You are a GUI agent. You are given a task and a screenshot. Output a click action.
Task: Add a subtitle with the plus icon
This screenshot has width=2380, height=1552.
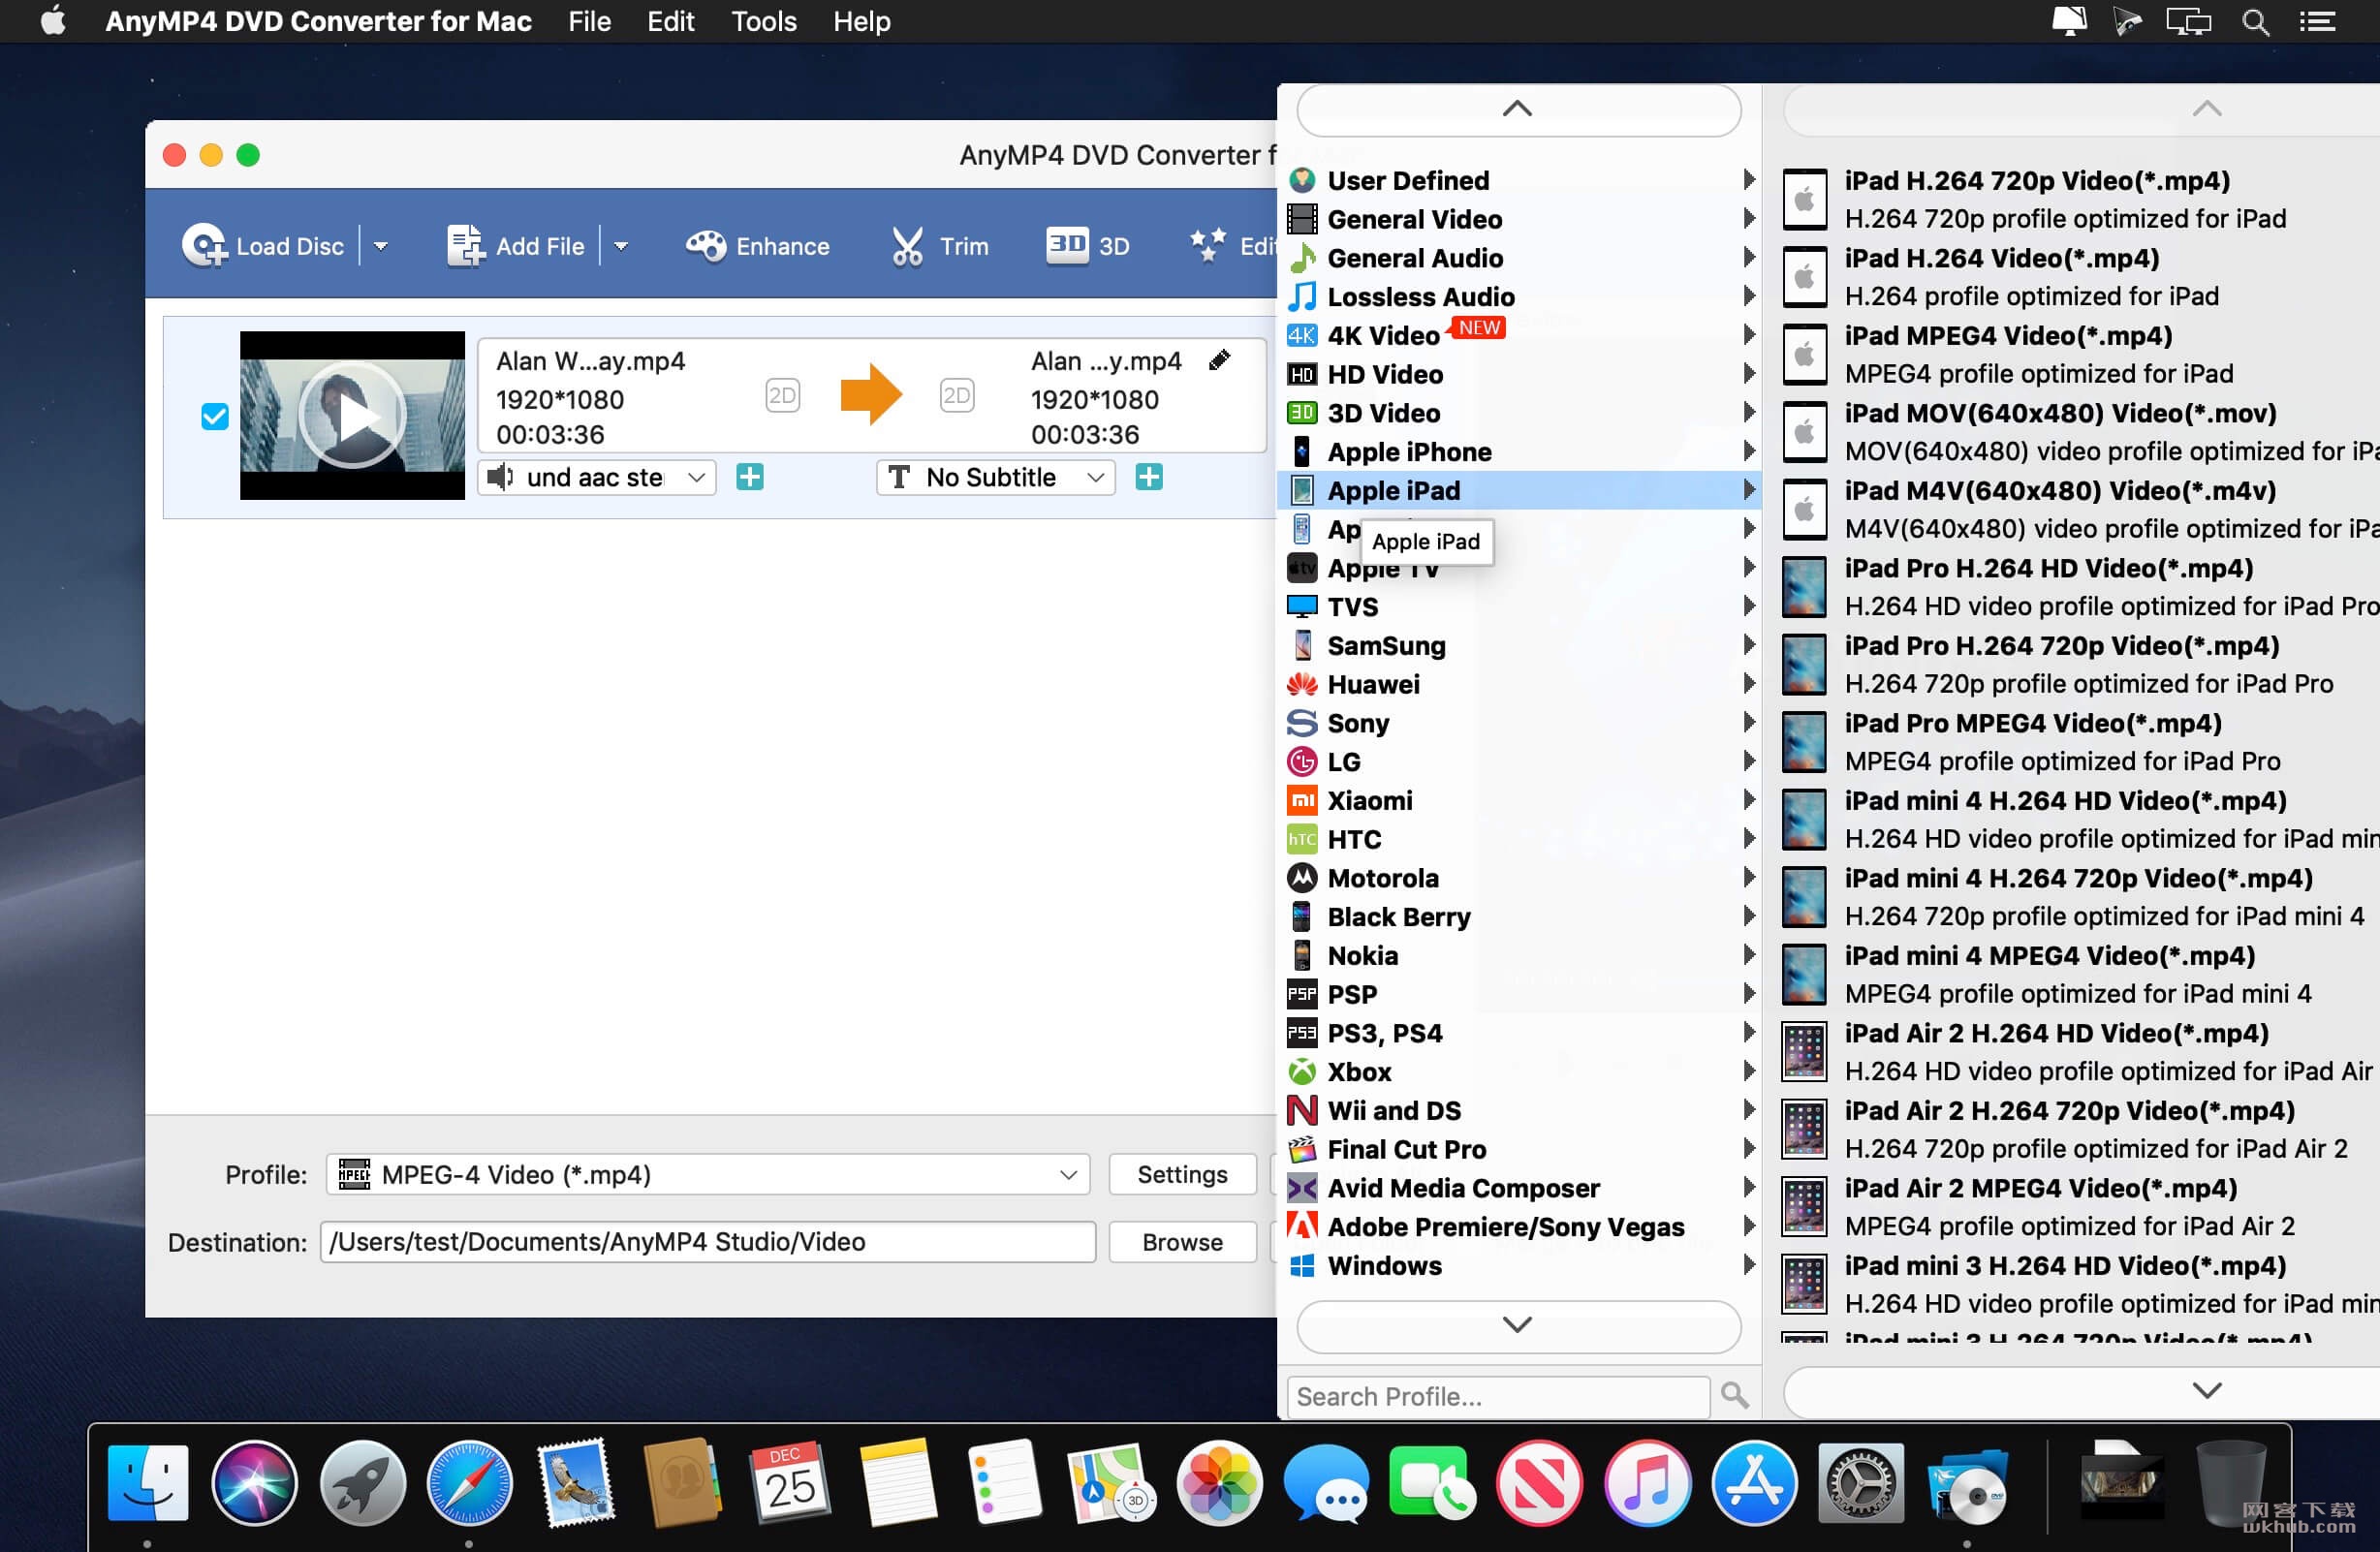coord(1149,477)
